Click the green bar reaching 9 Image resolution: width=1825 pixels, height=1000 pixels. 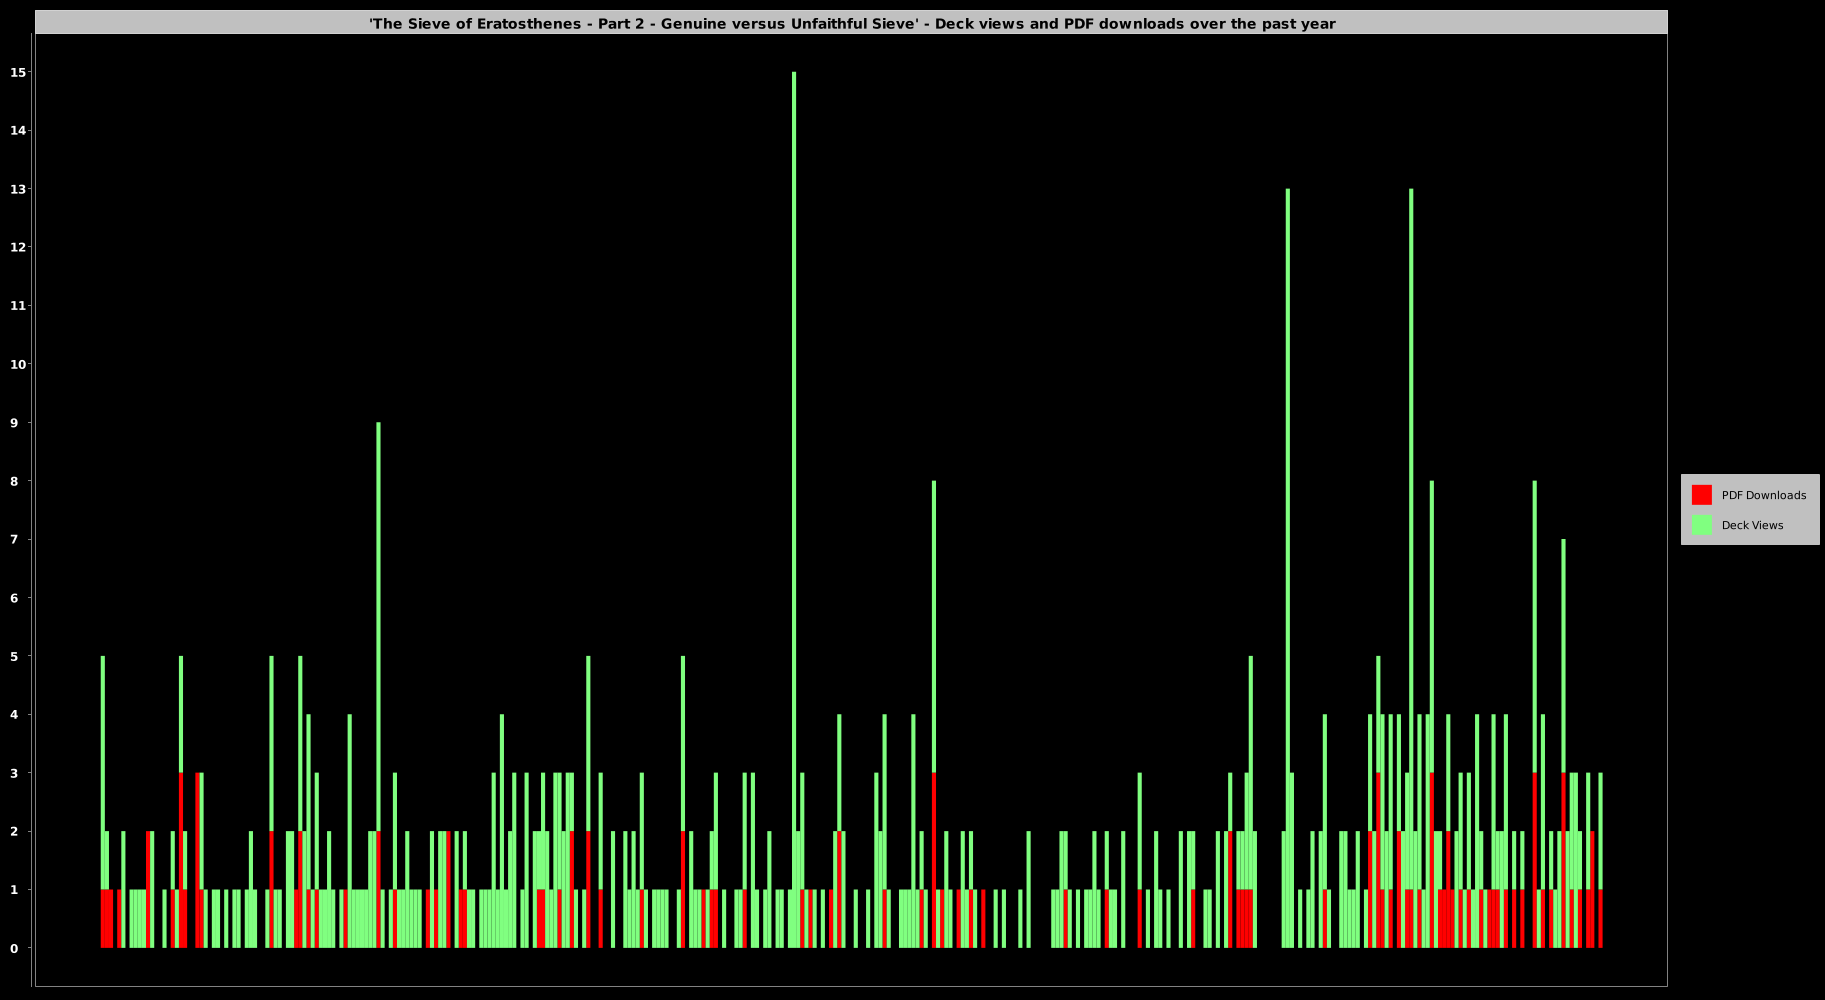[x=378, y=627]
